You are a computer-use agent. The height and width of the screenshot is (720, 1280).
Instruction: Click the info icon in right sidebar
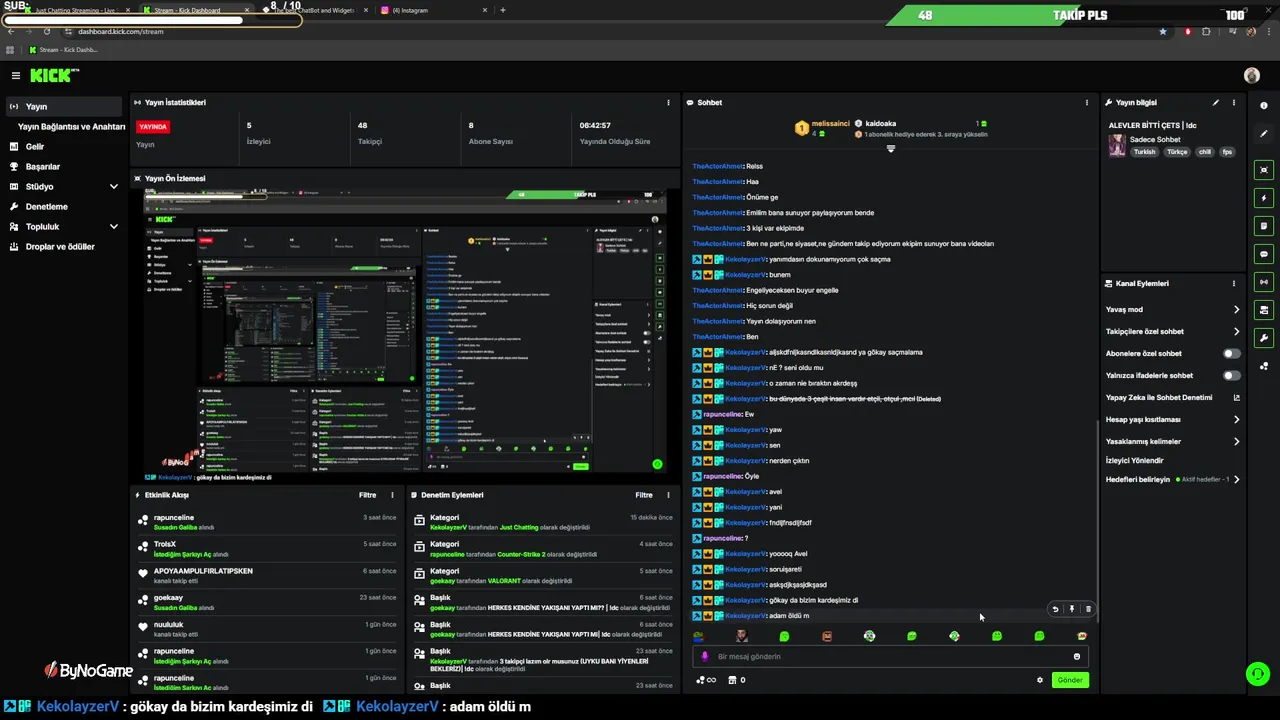coord(1264,106)
